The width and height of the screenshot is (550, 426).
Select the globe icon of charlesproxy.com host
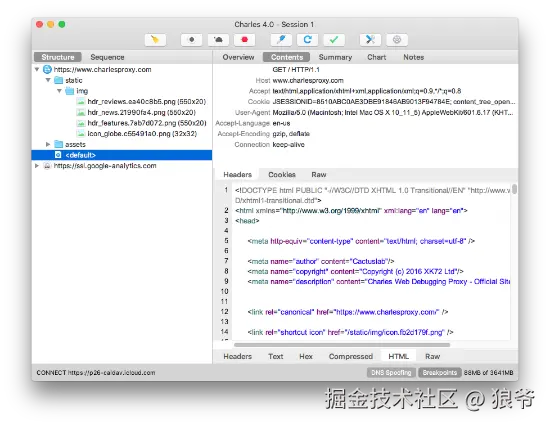pyautogui.click(x=47, y=69)
